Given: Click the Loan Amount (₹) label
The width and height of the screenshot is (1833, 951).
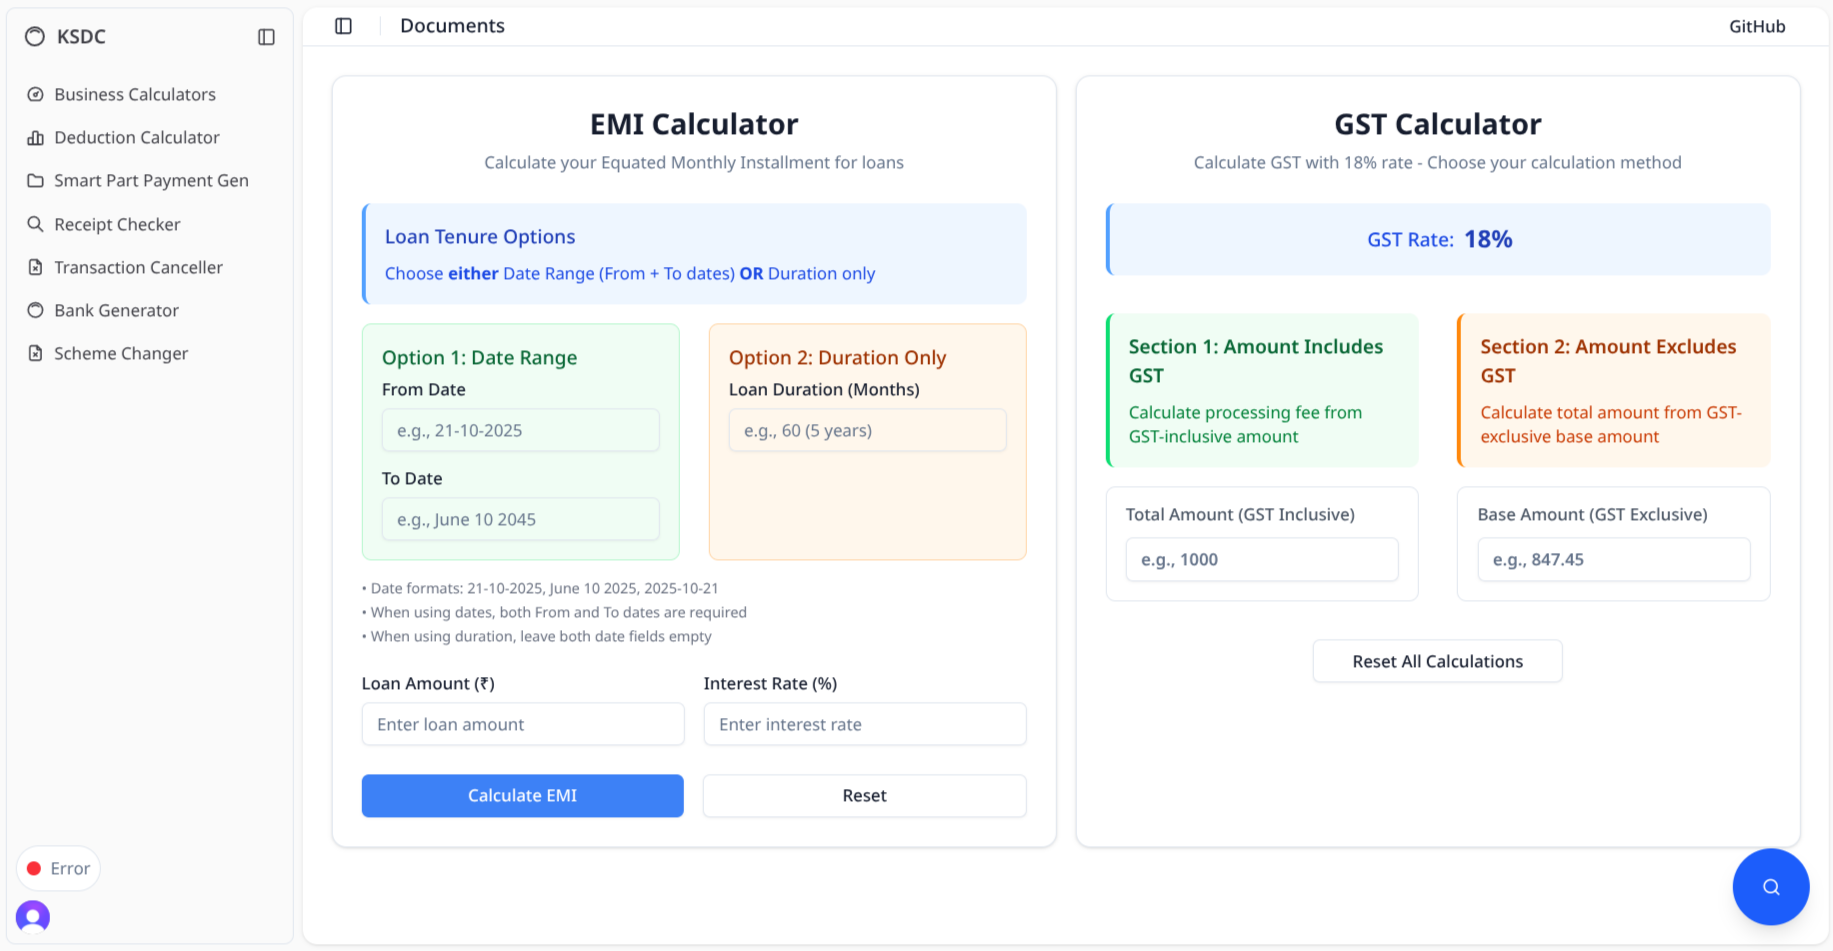Looking at the screenshot, I should 428,683.
